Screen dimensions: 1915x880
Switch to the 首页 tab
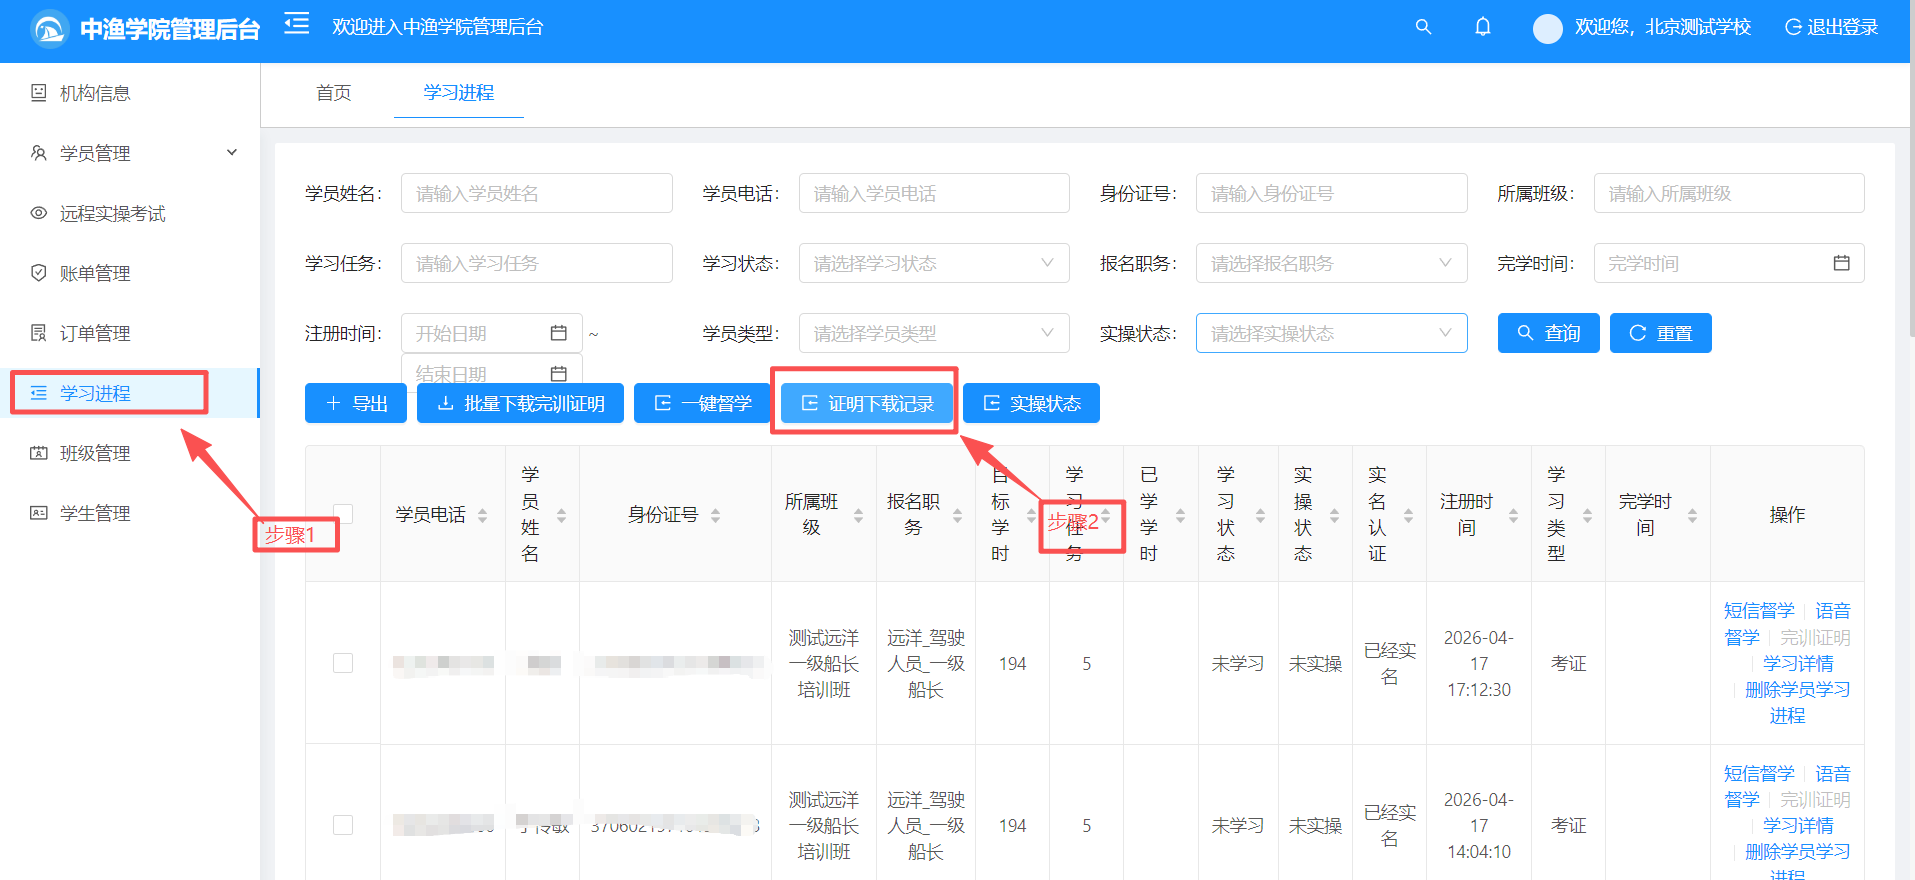pyautogui.click(x=334, y=93)
